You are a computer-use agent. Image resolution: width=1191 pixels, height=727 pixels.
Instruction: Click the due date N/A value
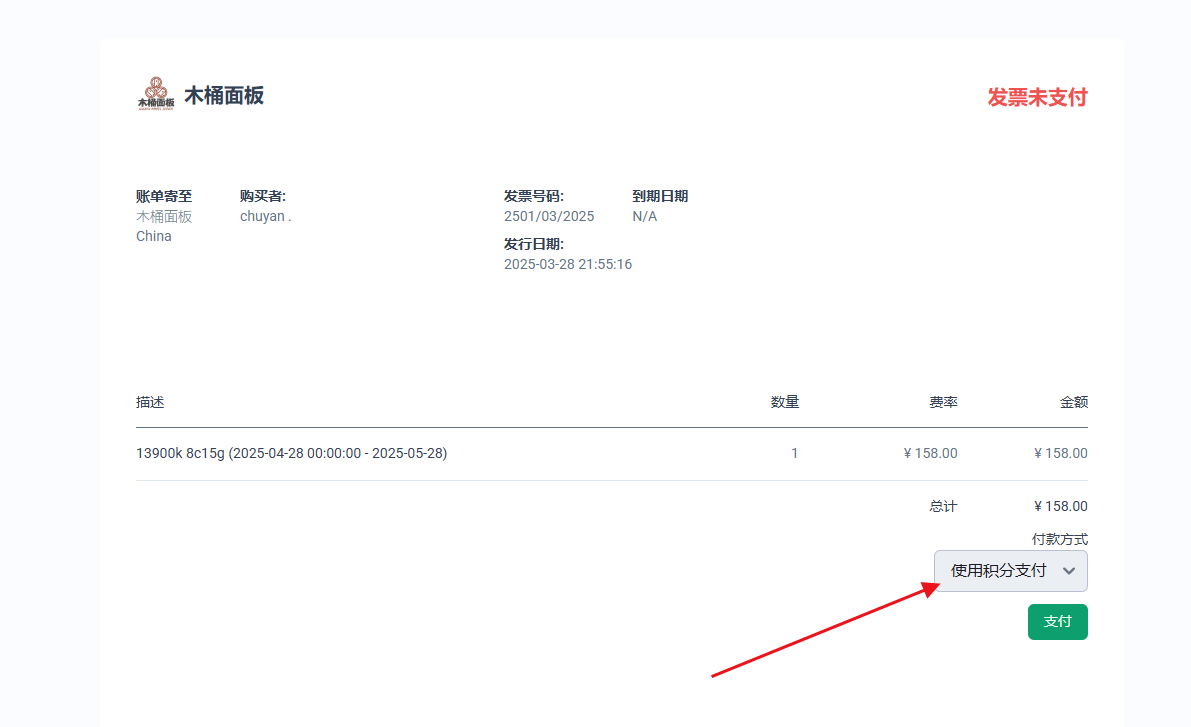(644, 216)
